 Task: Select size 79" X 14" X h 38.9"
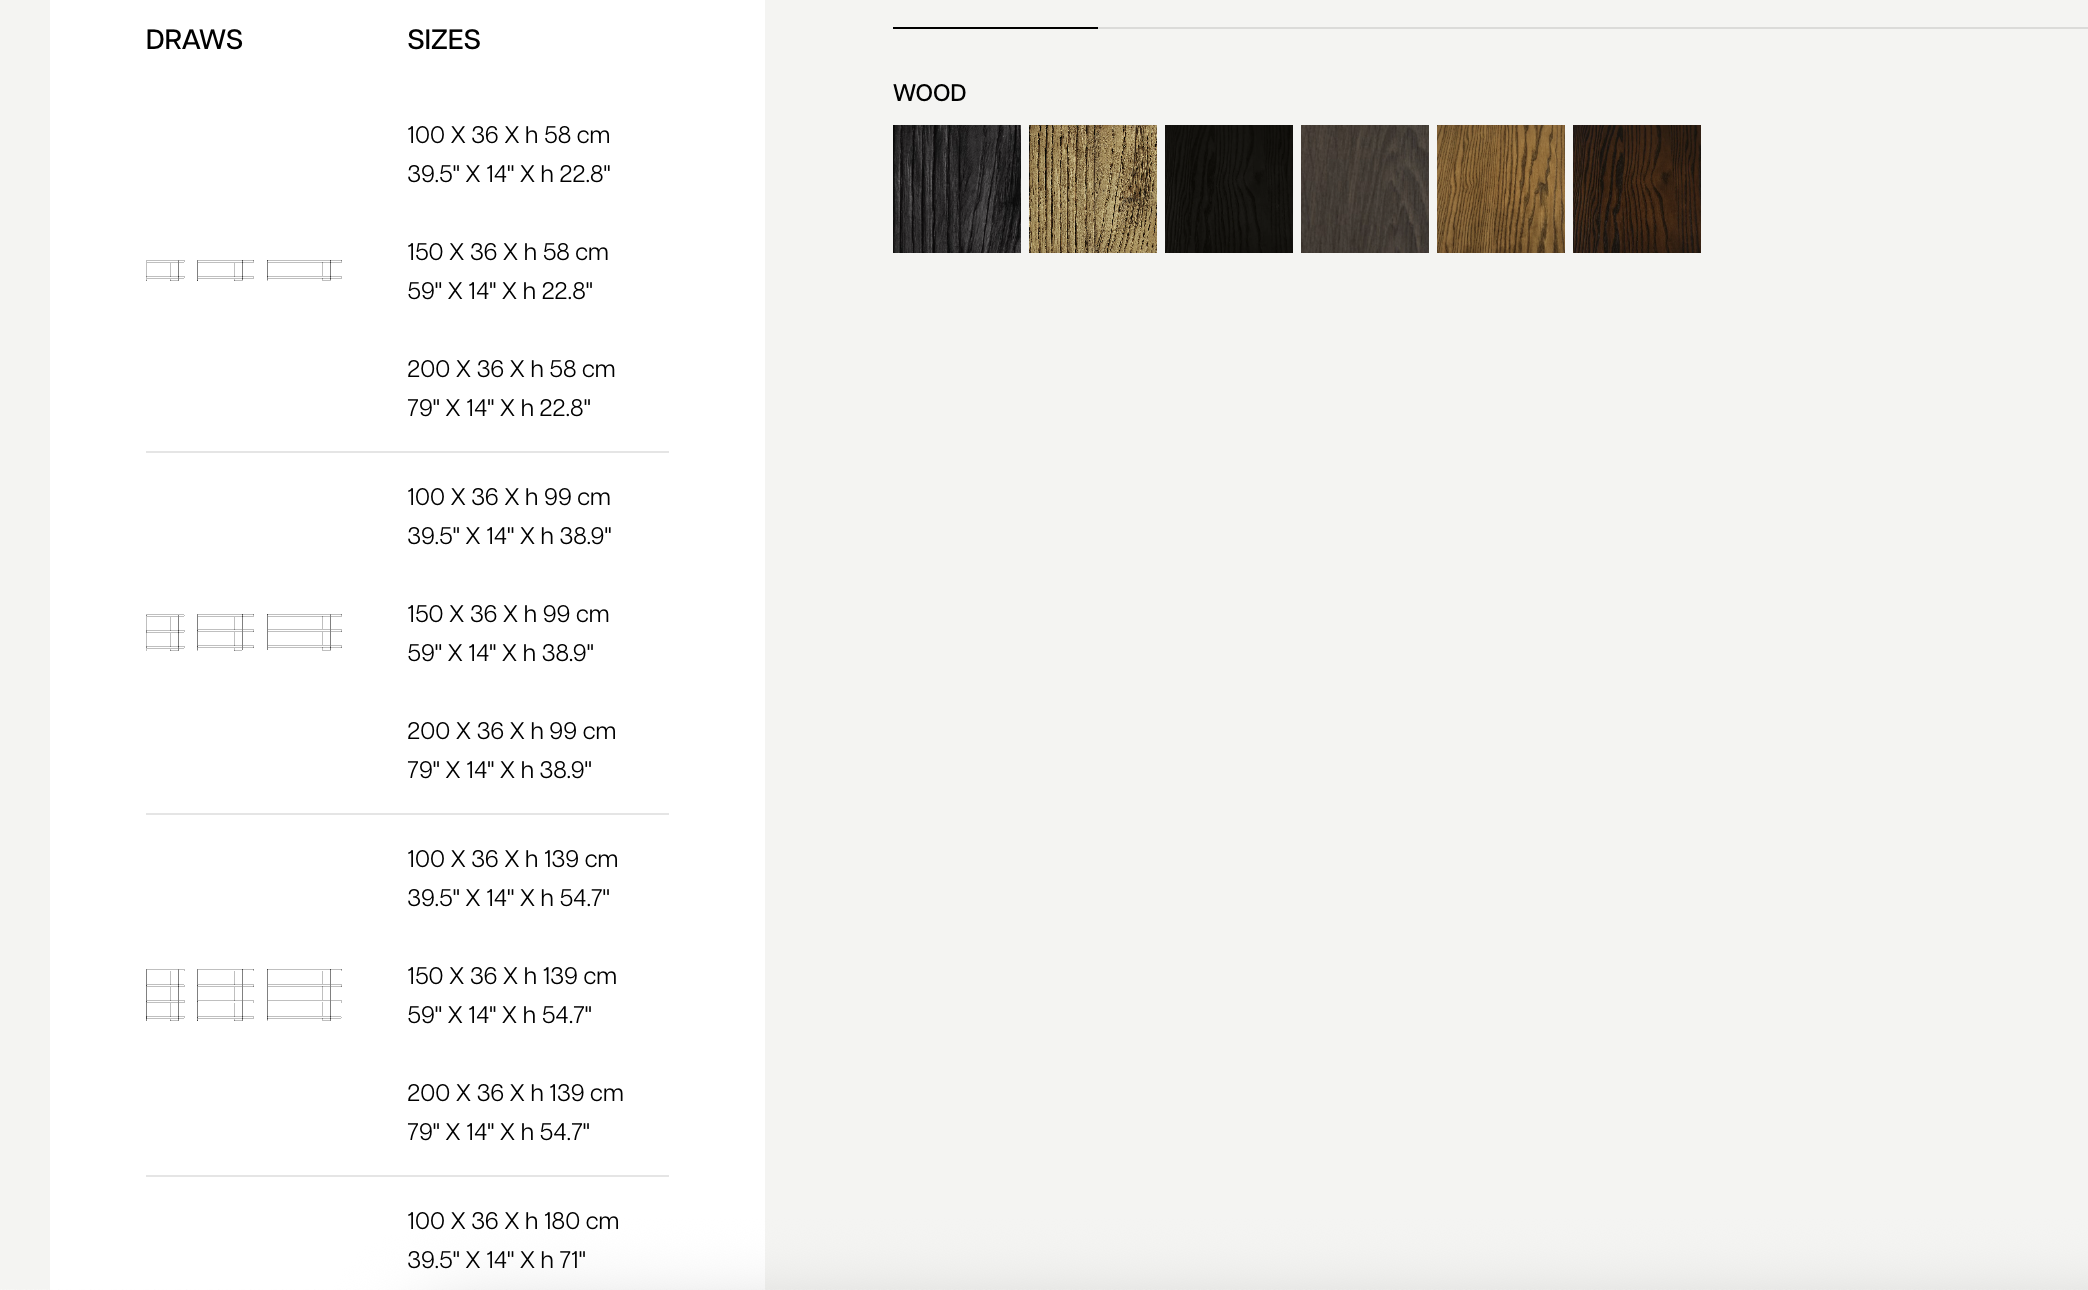tap(499, 770)
